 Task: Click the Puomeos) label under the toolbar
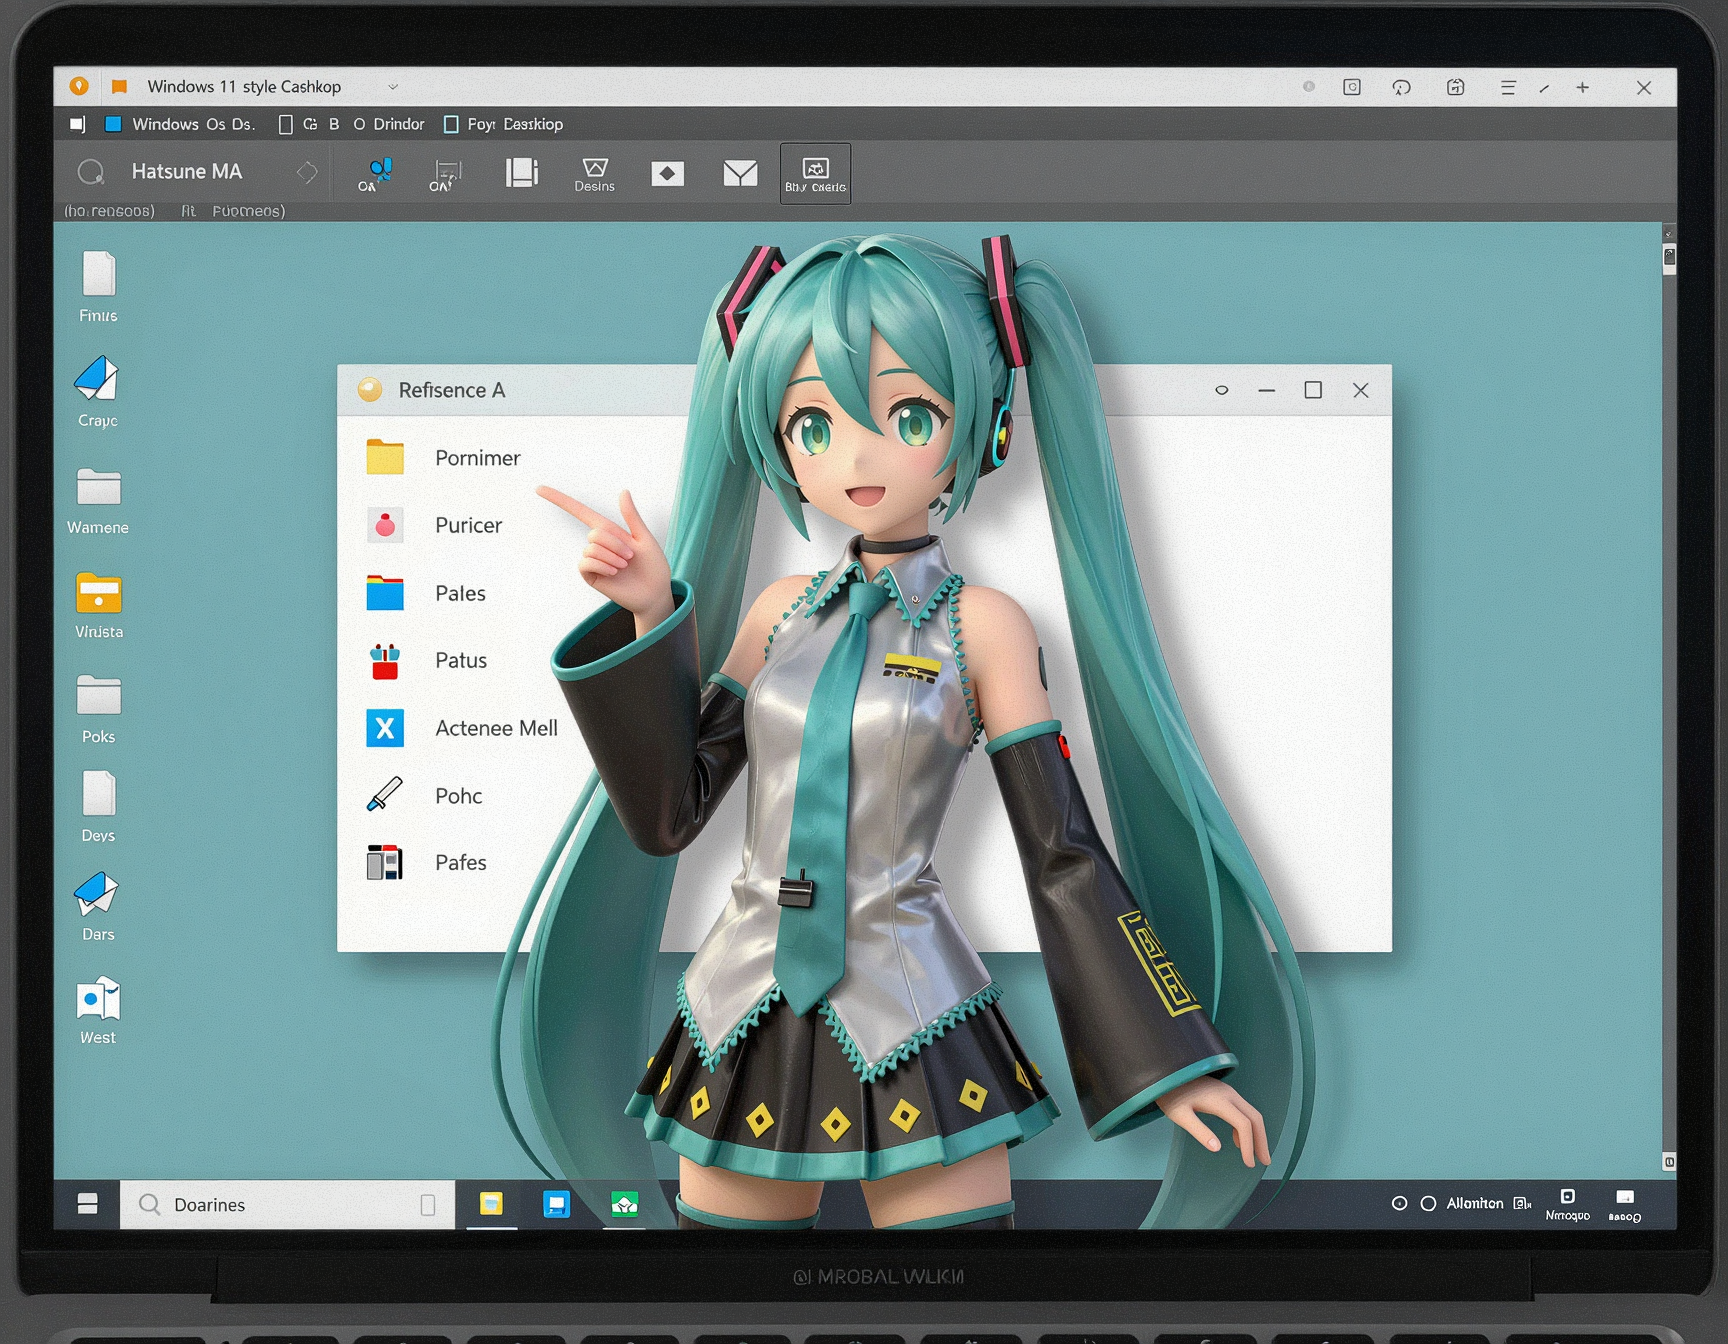click(x=249, y=211)
